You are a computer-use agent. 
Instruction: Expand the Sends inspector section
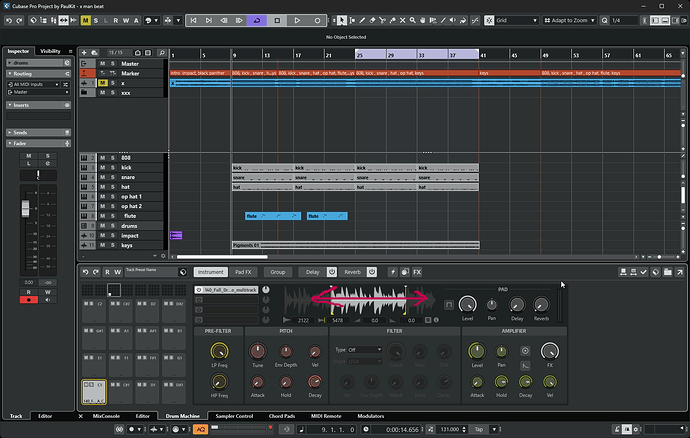pyautogui.click(x=38, y=132)
